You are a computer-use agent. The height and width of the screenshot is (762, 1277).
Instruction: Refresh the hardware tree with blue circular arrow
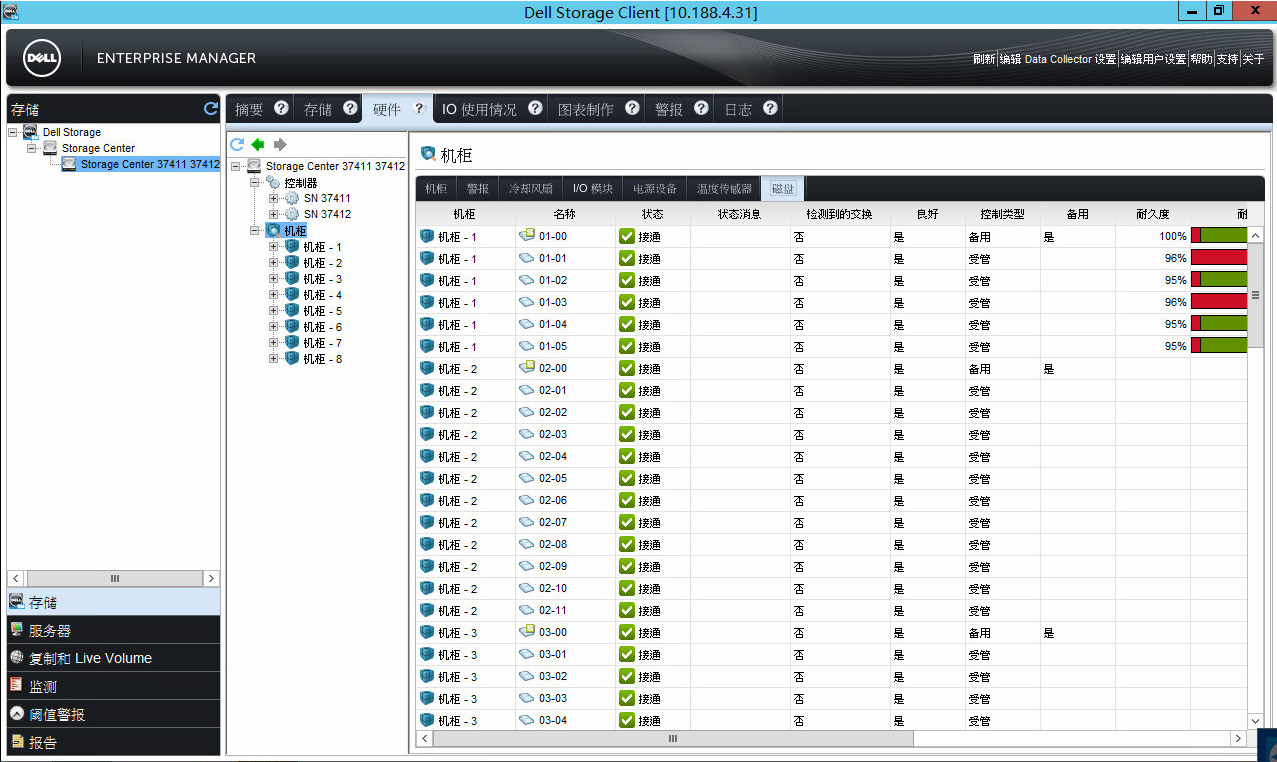click(237, 144)
